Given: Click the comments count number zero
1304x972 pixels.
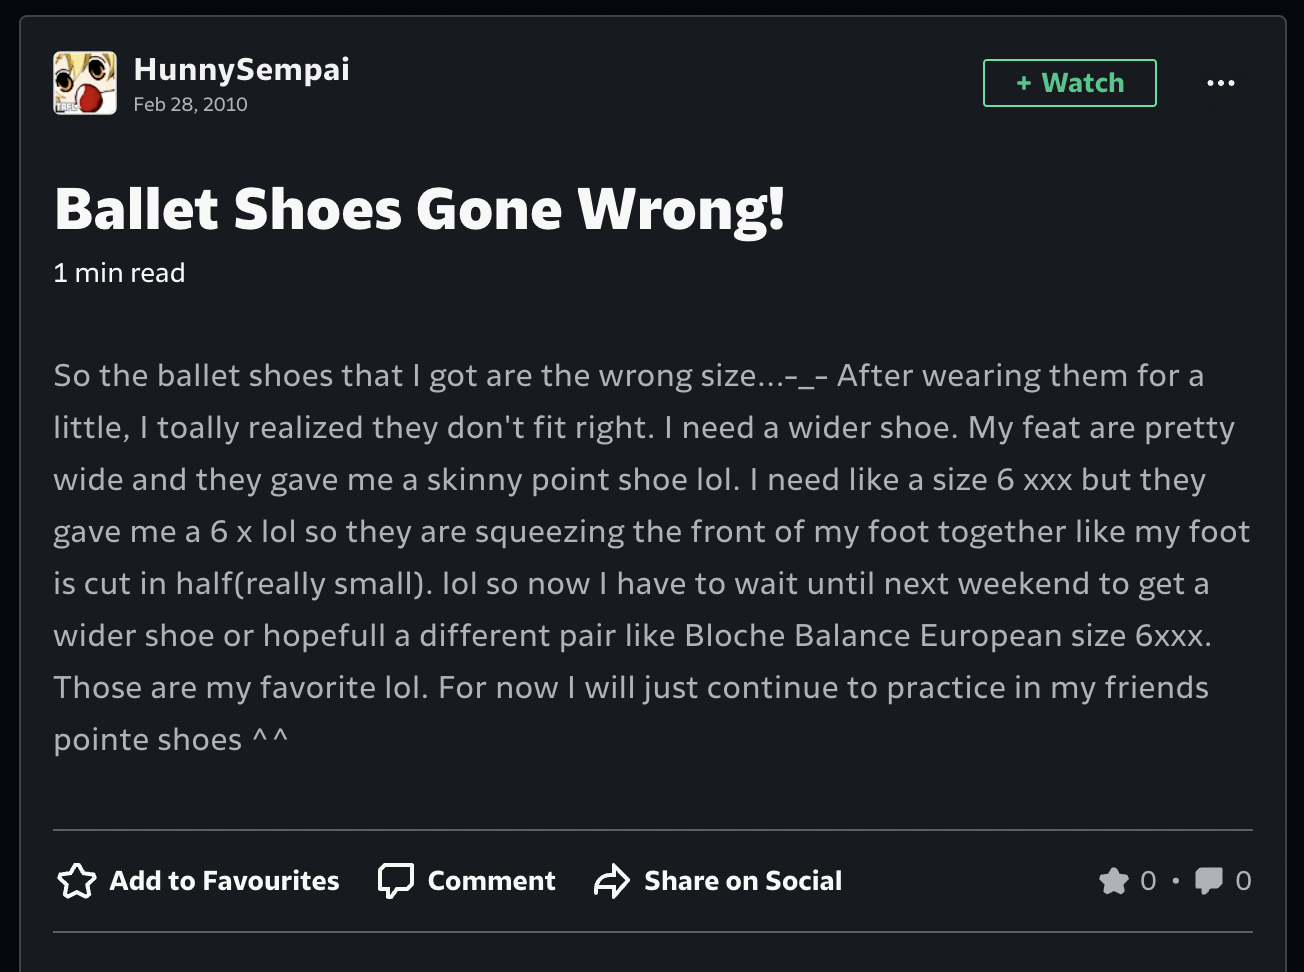Looking at the screenshot, I should (x=1243, y=881).
